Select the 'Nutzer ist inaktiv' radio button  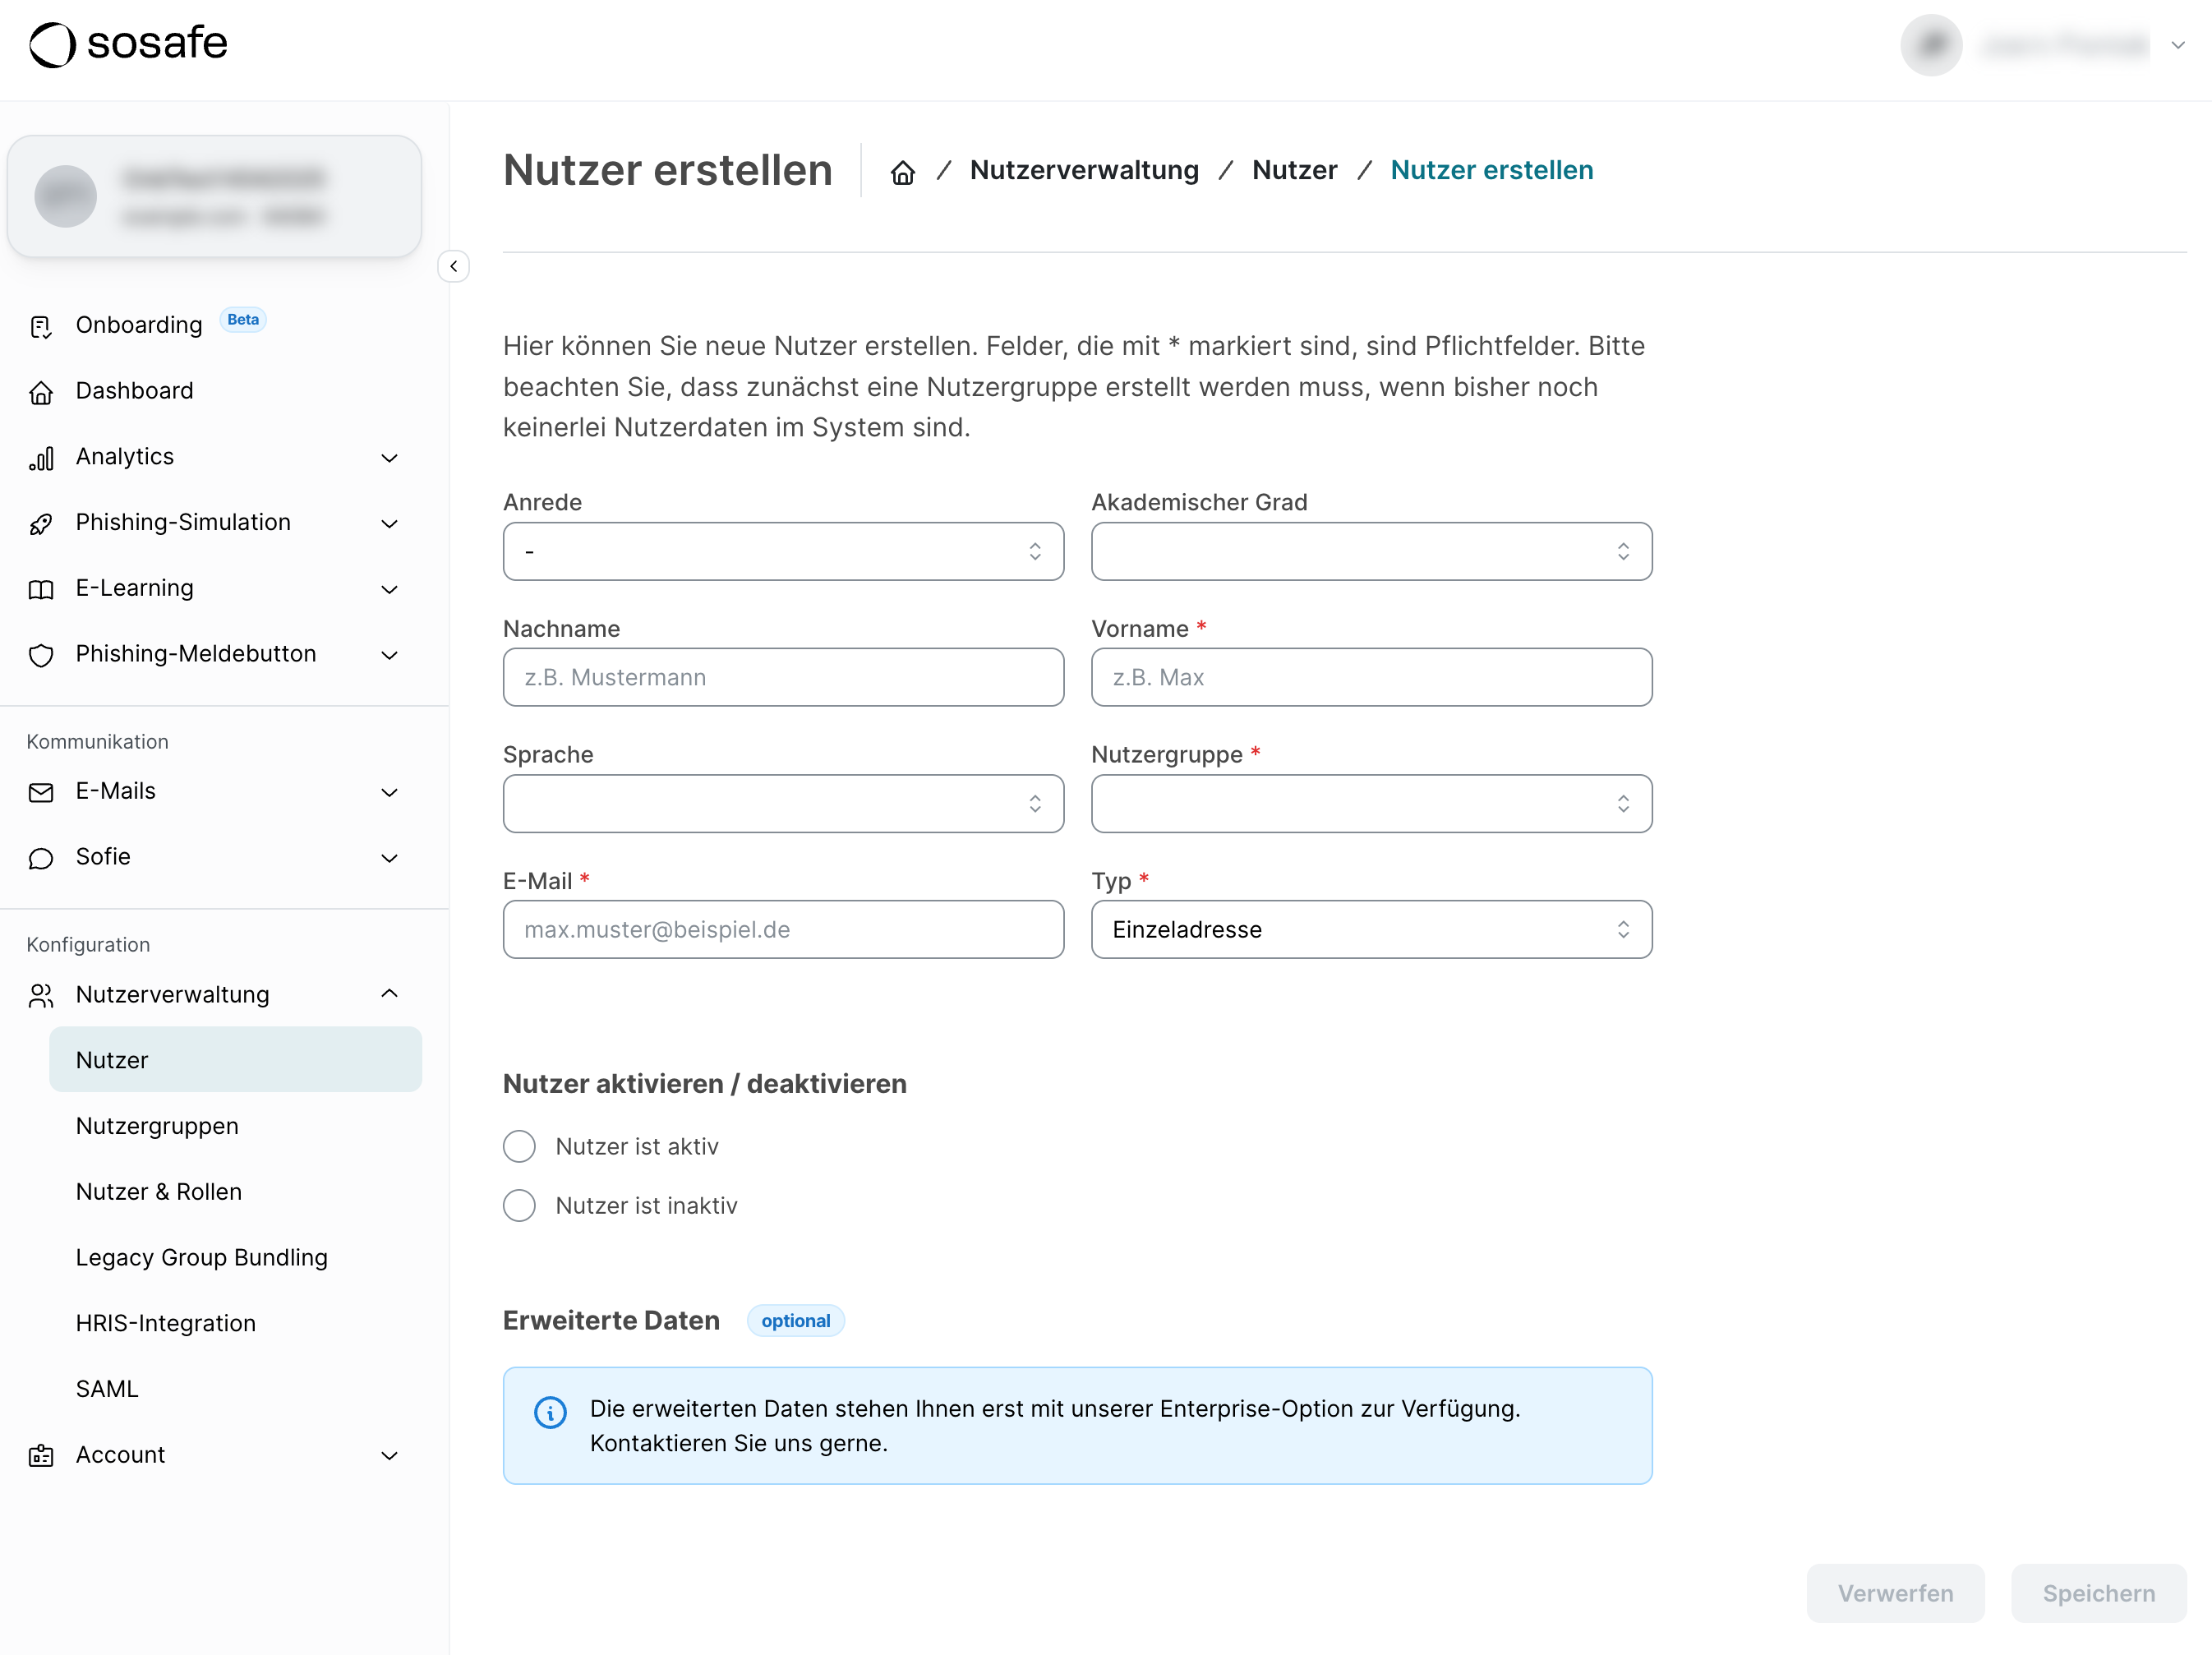tap(520, 1205)
